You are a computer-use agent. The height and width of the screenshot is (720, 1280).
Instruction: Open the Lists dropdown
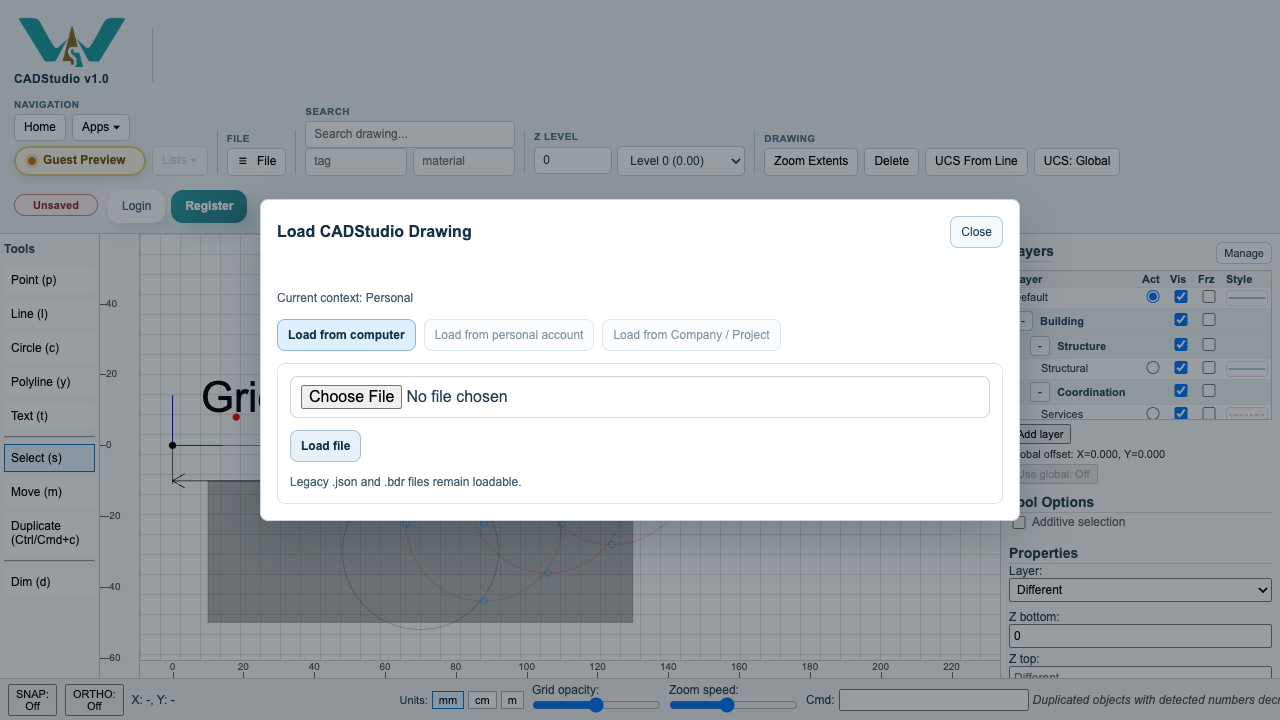180,160
